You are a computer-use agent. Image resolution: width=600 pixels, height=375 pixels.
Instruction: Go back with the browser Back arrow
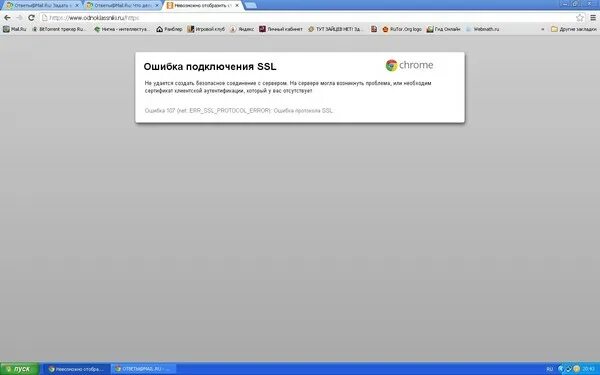pyautogui.click(x=7, y=18)
